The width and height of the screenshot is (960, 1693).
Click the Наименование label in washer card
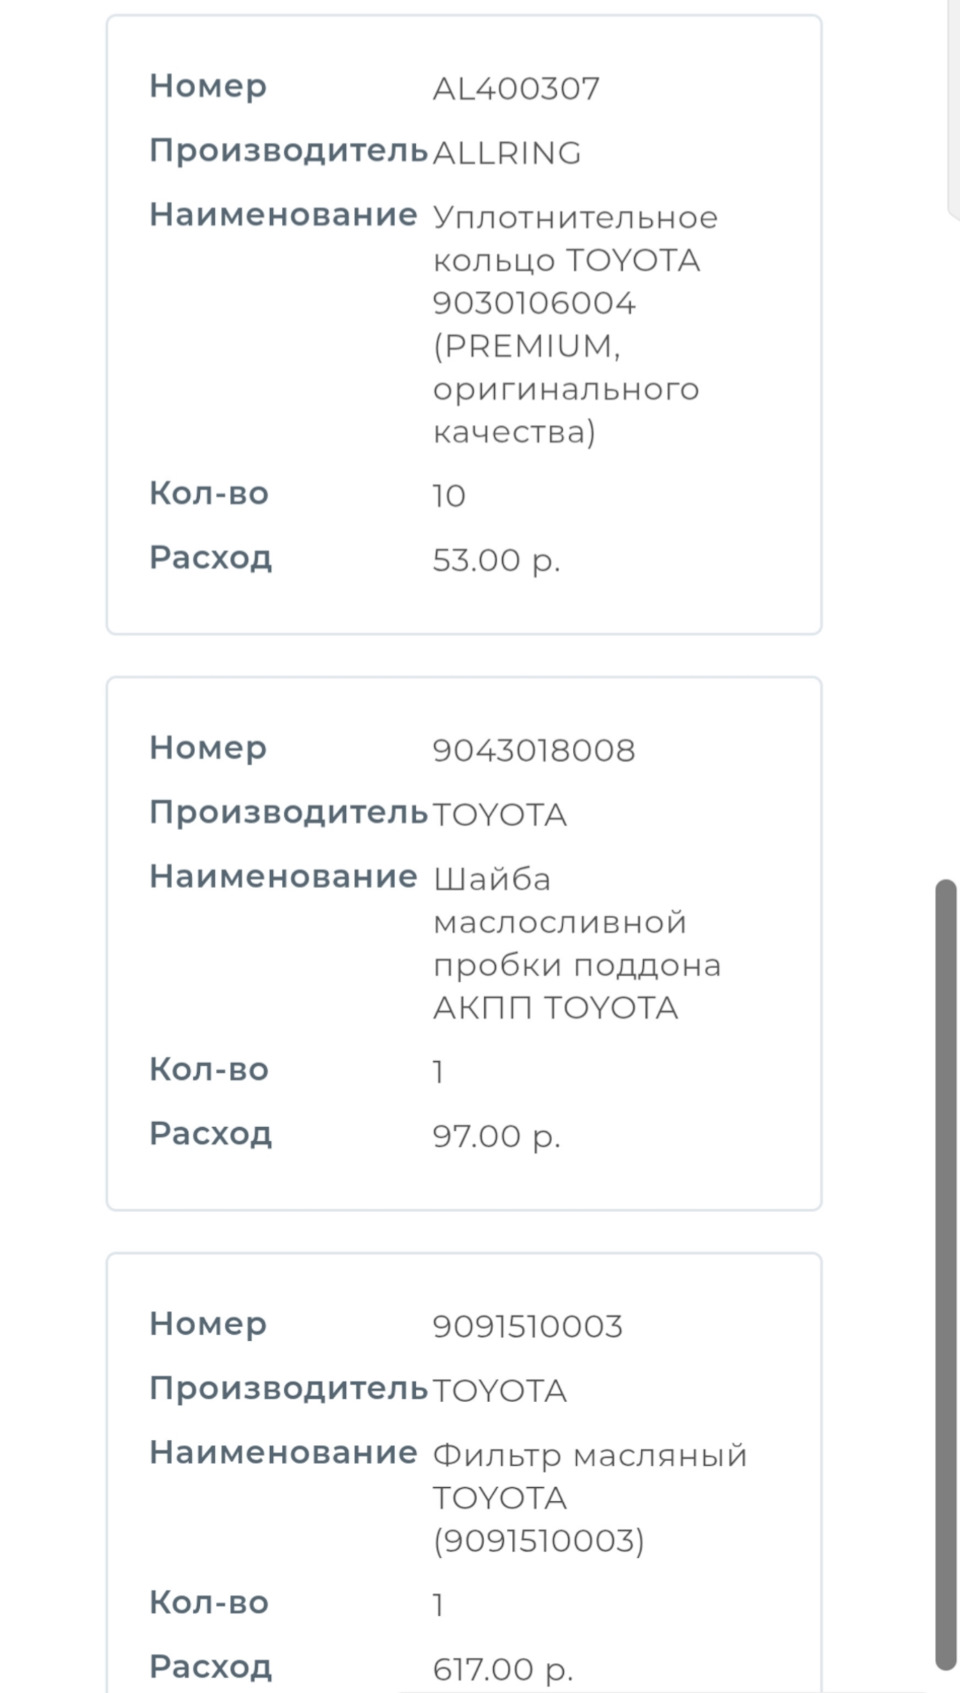tap(283, 876)
